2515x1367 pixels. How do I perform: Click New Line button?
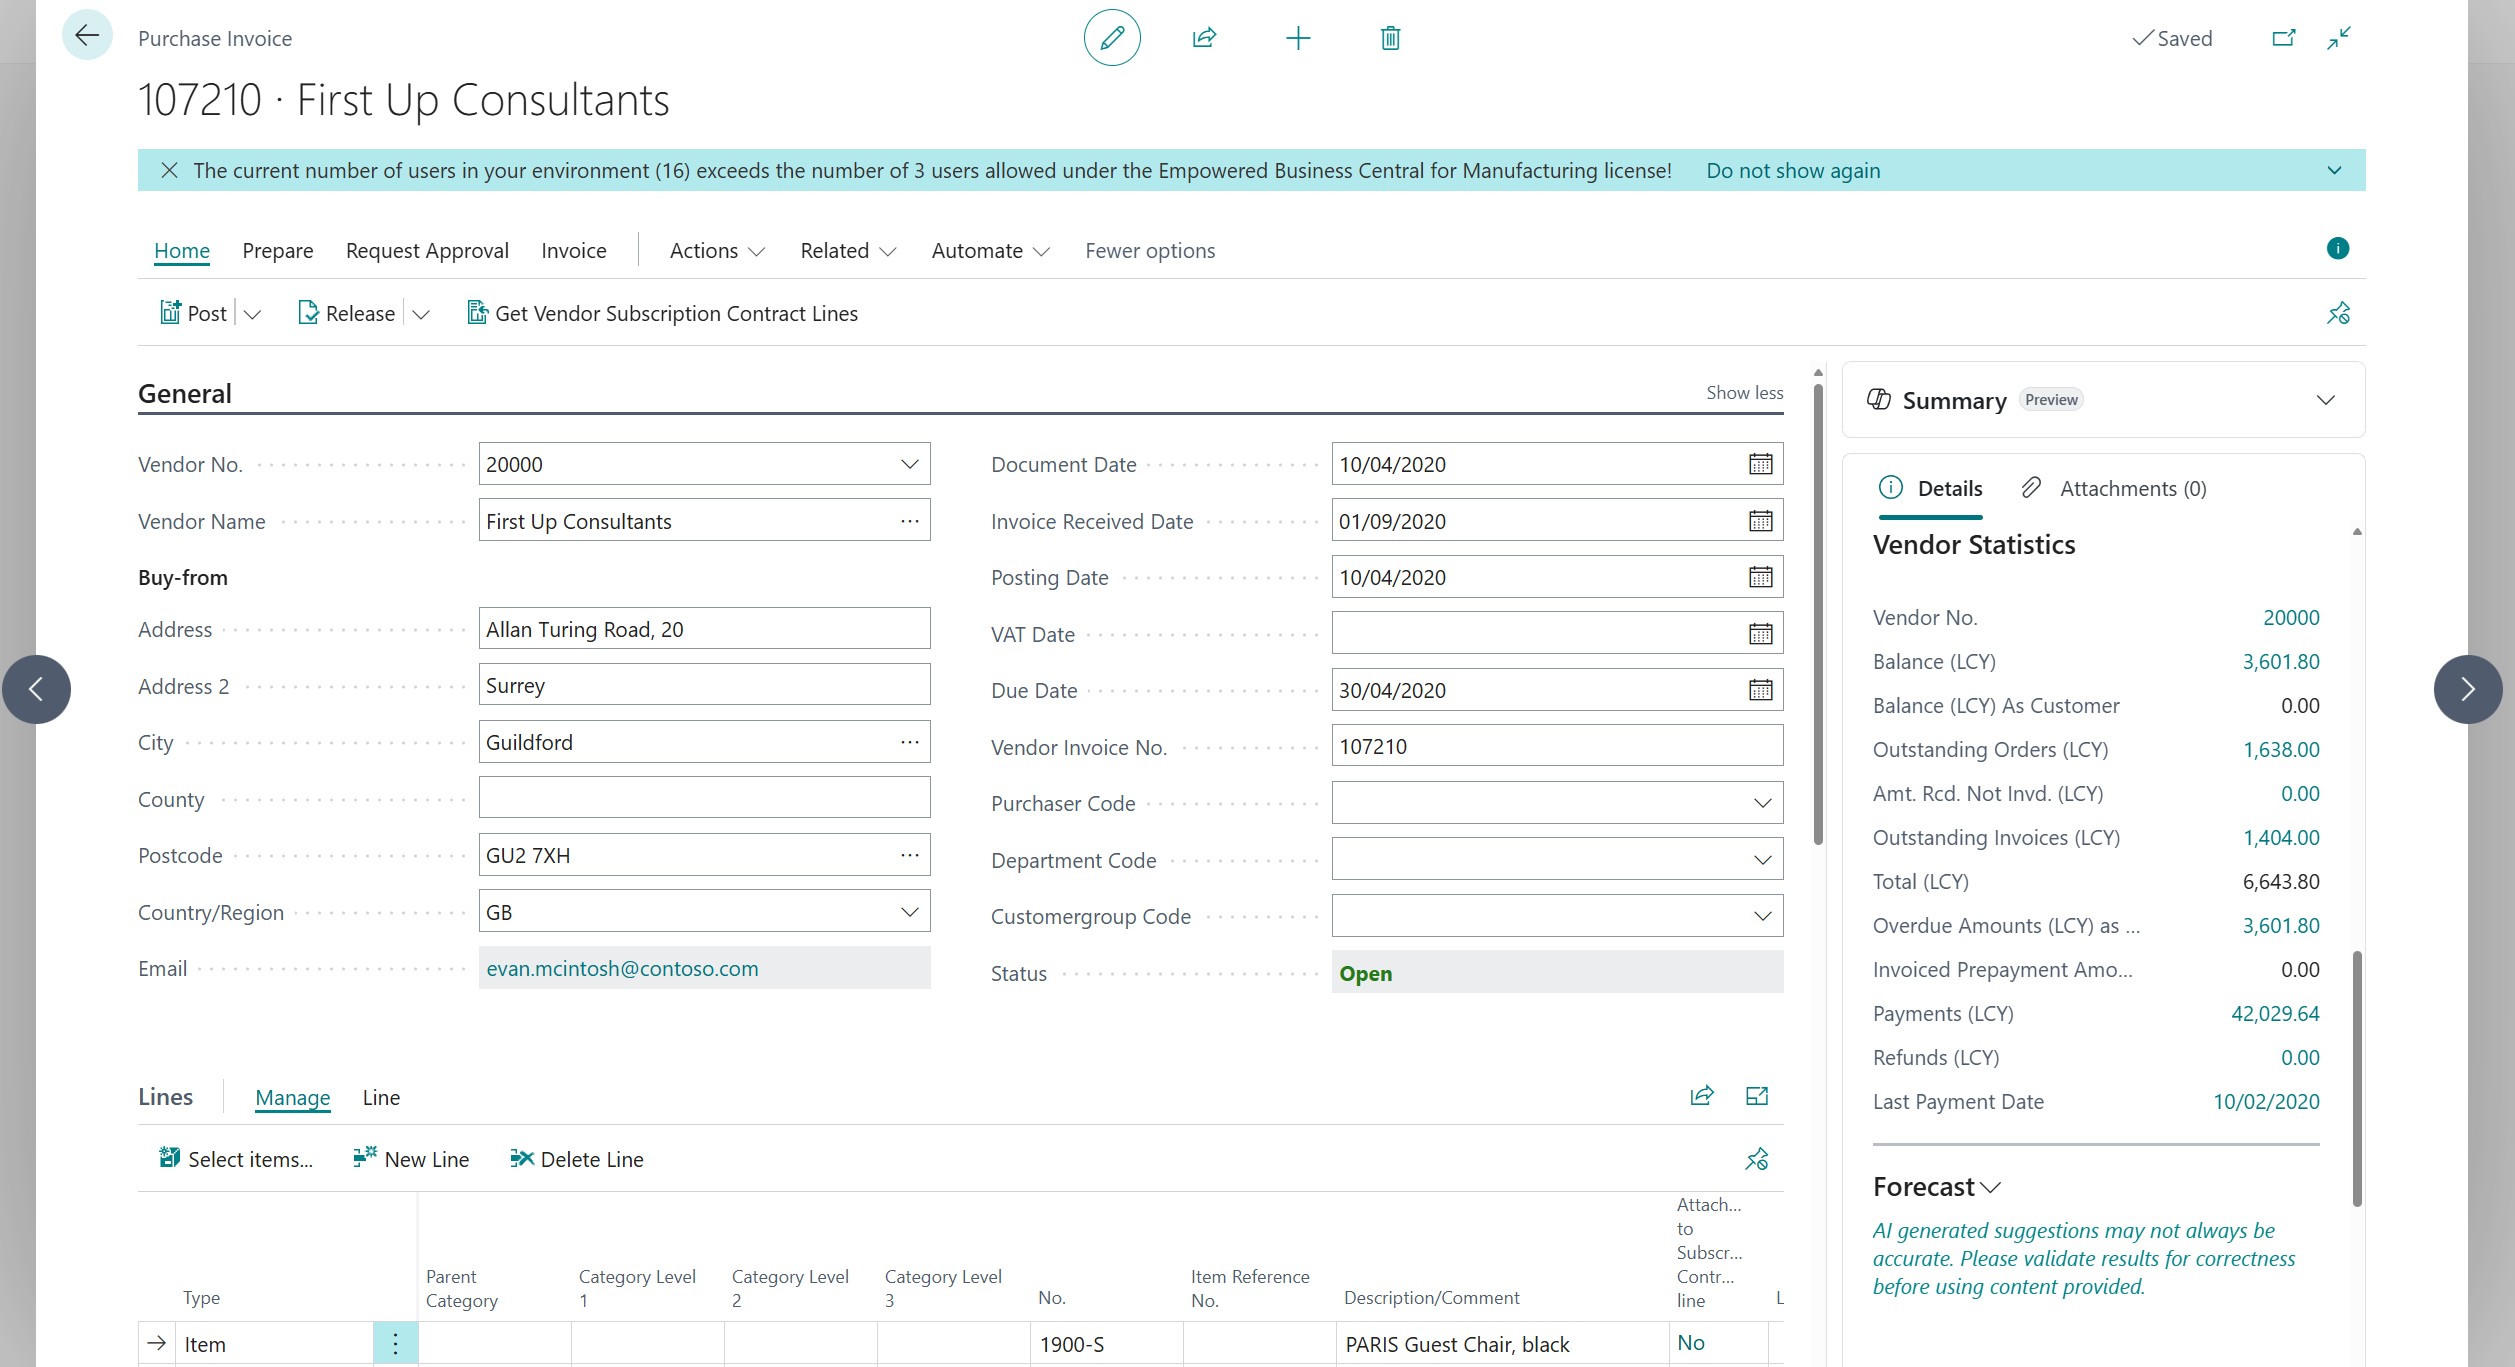[x=411, y=1159]
